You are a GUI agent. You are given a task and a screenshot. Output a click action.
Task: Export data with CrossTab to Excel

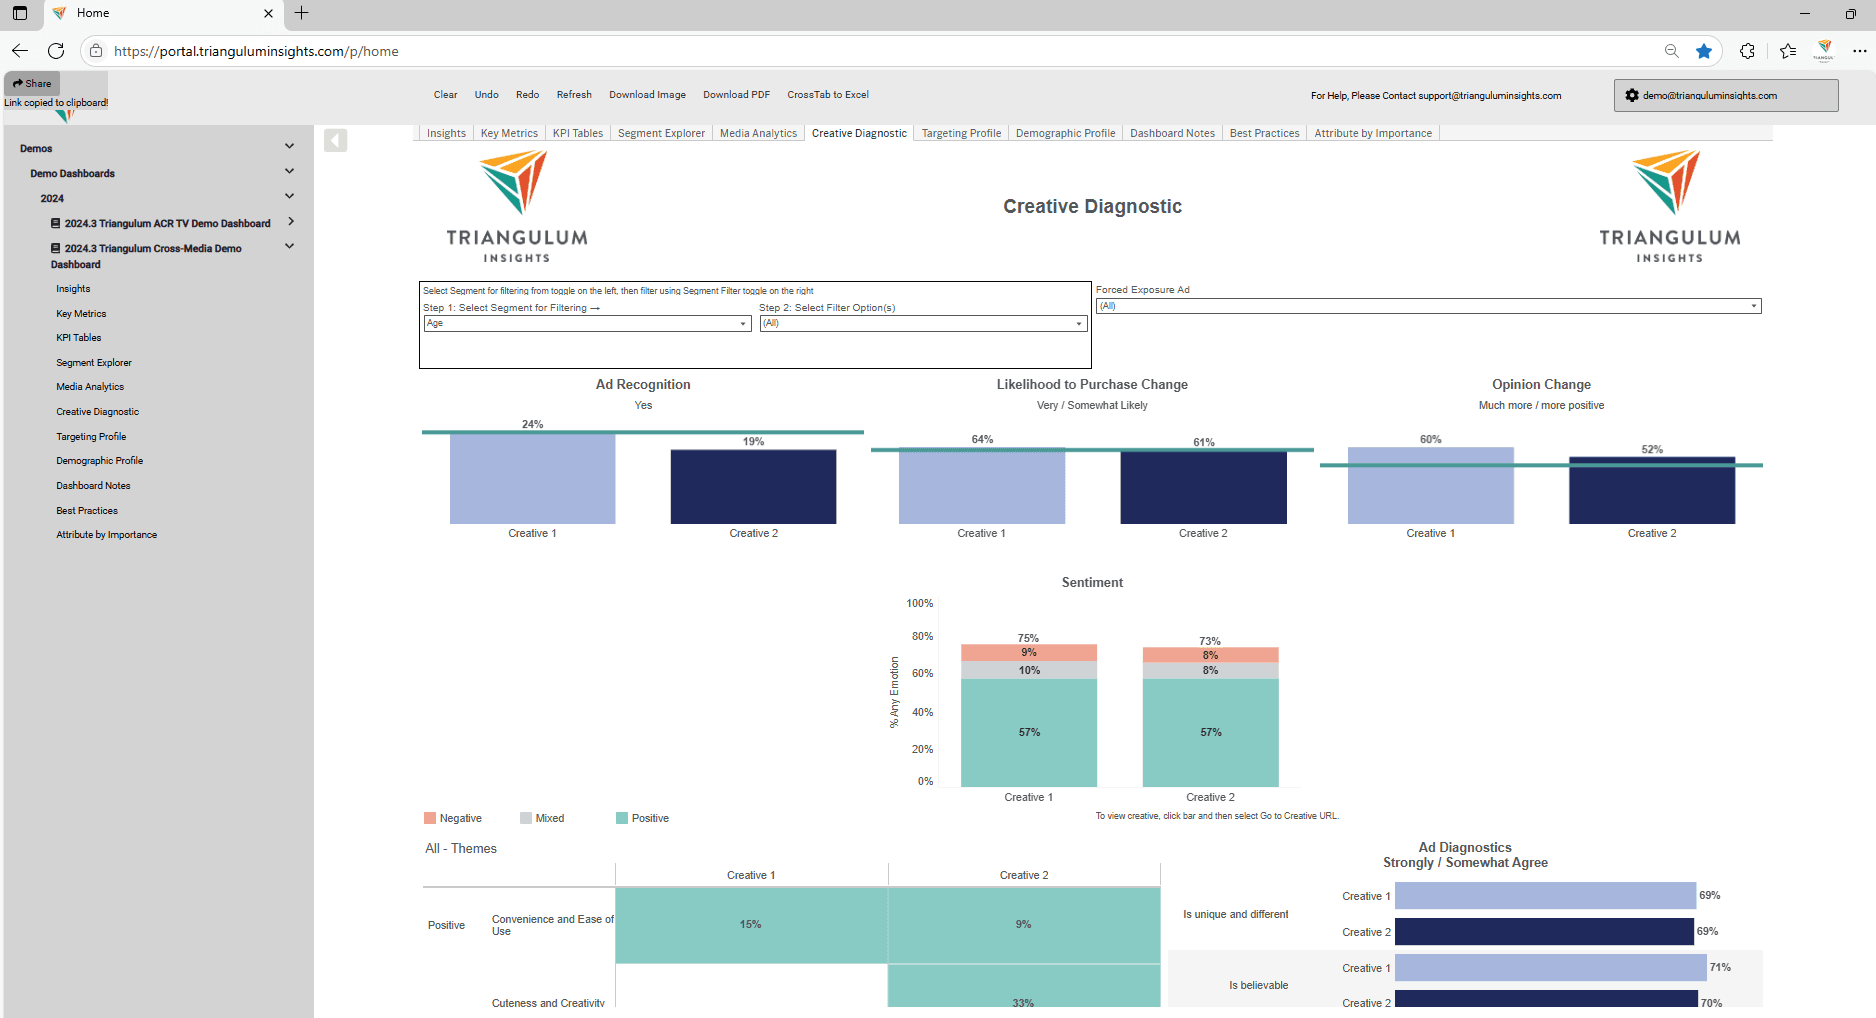[828, 94]
